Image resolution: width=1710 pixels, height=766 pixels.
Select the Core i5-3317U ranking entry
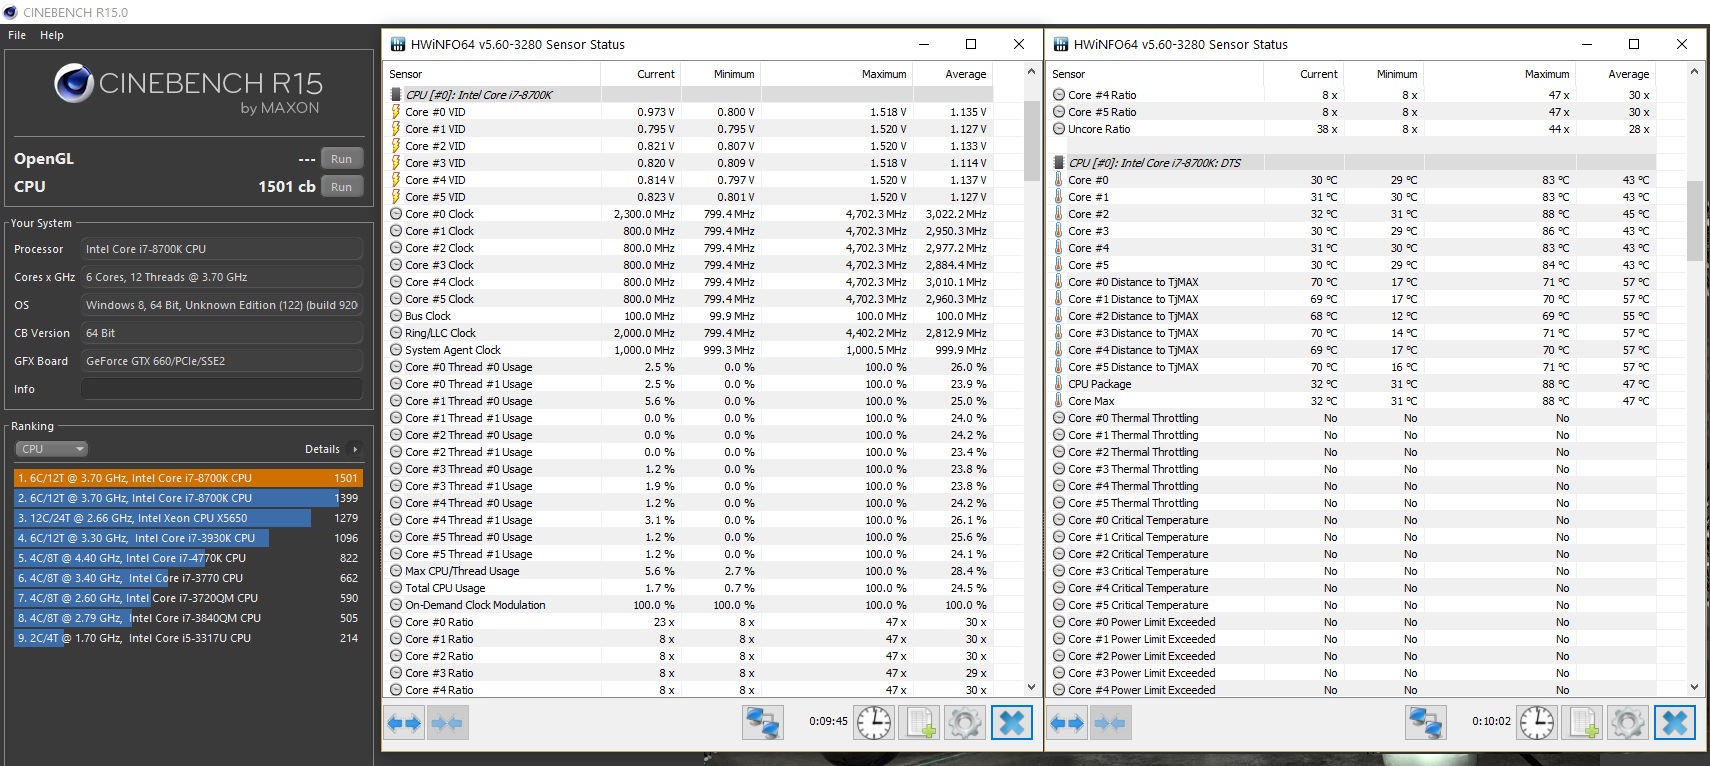point(188,638)
